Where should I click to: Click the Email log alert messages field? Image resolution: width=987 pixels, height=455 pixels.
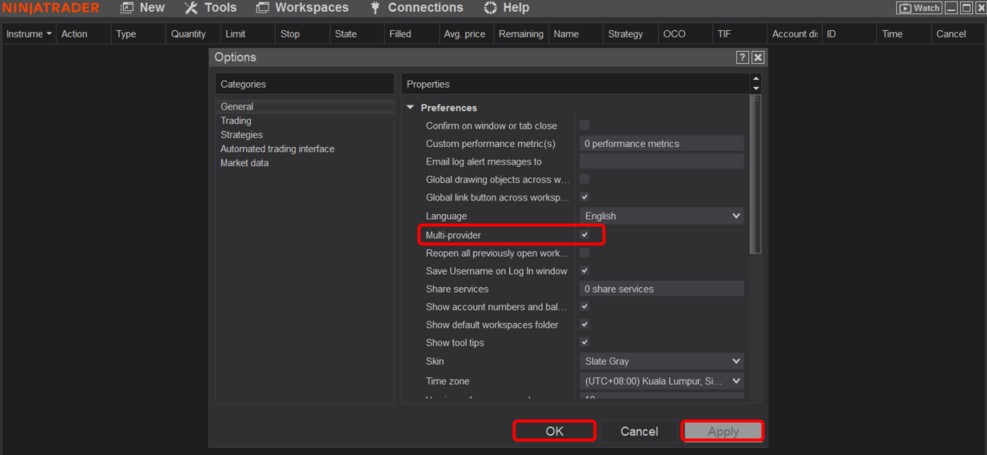coord(662,162)
